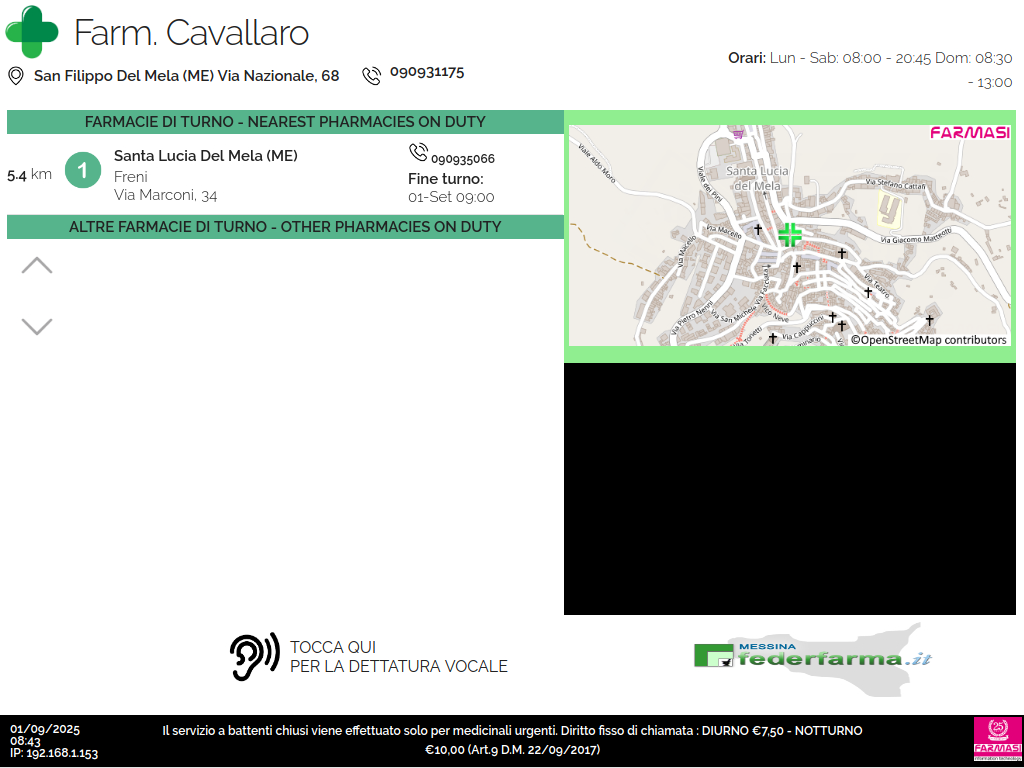Click the San Filippo Del Mela address text
The height and width of the screenshot is (768, 1024).
click(x=186, y=76)
